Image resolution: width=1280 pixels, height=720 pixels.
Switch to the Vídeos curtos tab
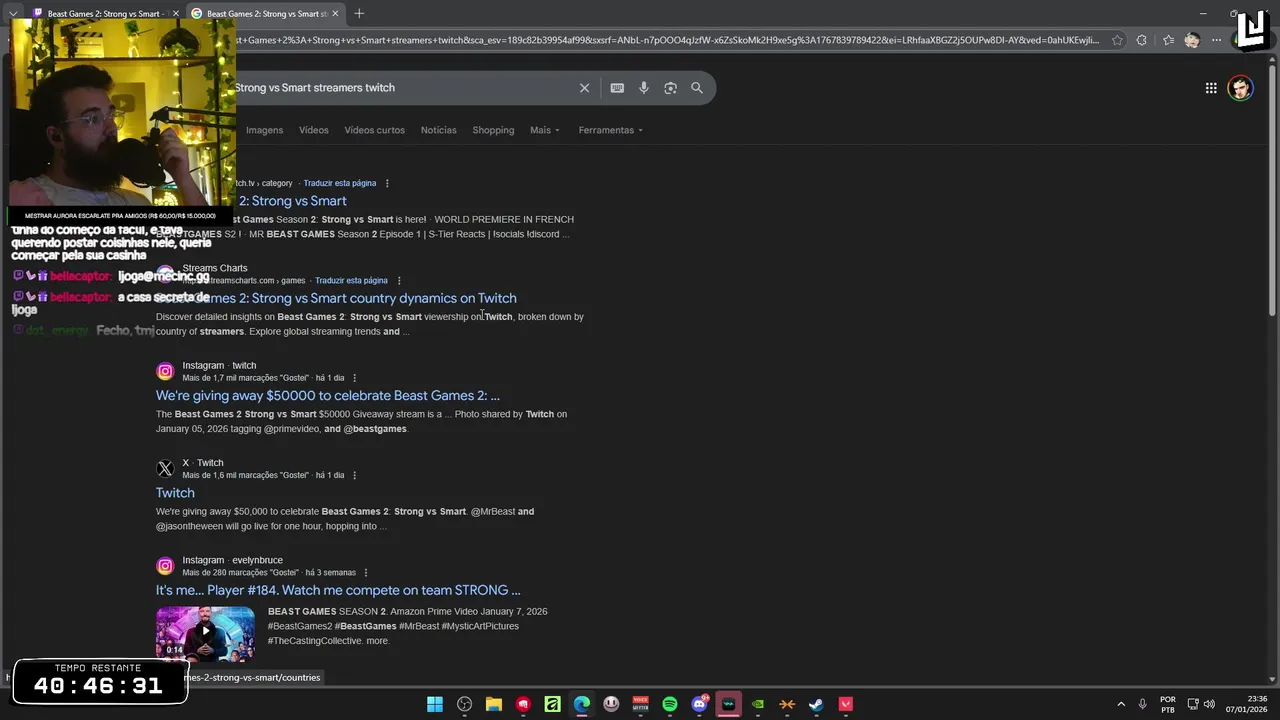(x=375, y=130)
